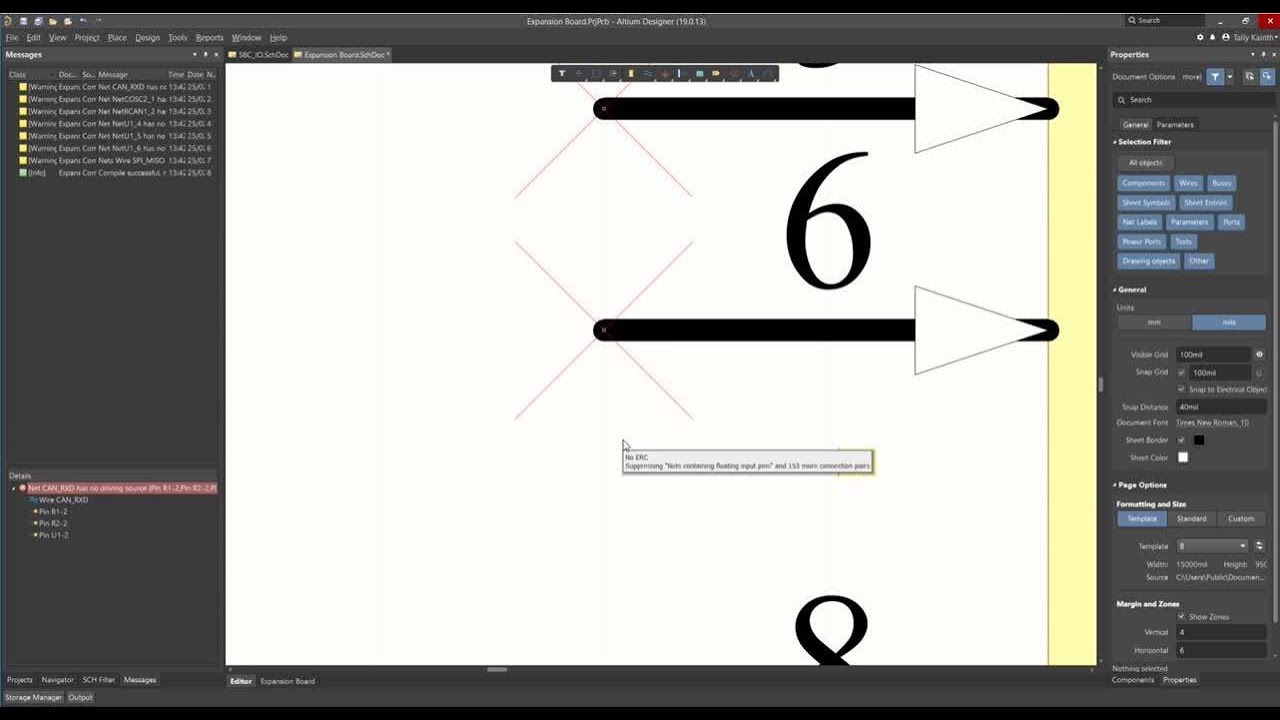Save the active document

pos(23,20)
